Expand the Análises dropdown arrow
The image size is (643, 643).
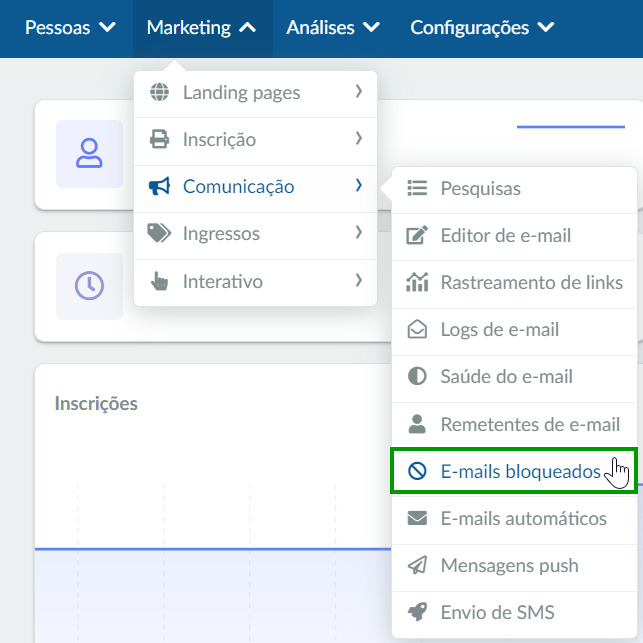click(x=372, y=27)
